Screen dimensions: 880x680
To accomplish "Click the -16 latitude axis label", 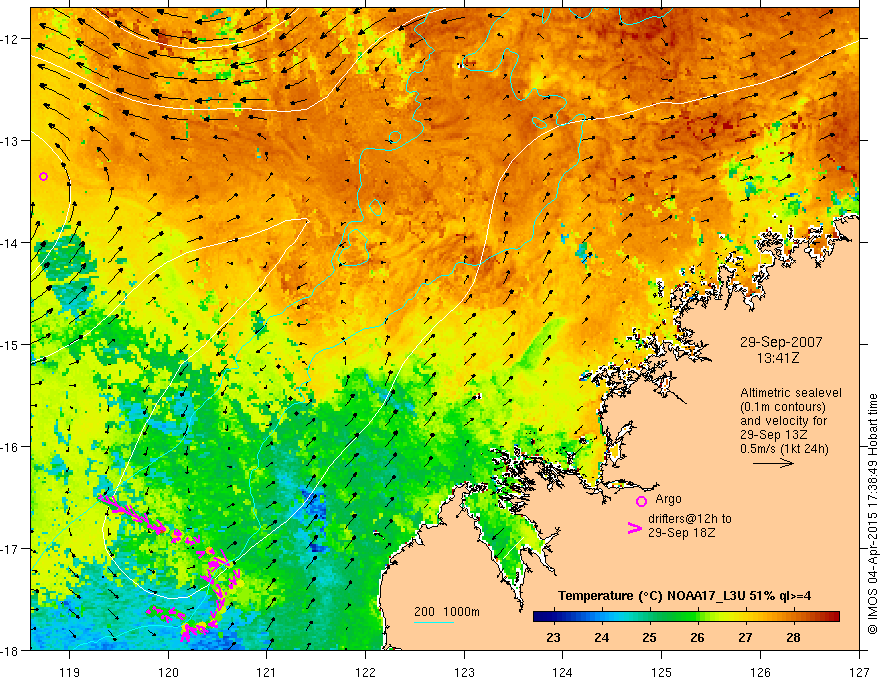I will click(10, 447).
